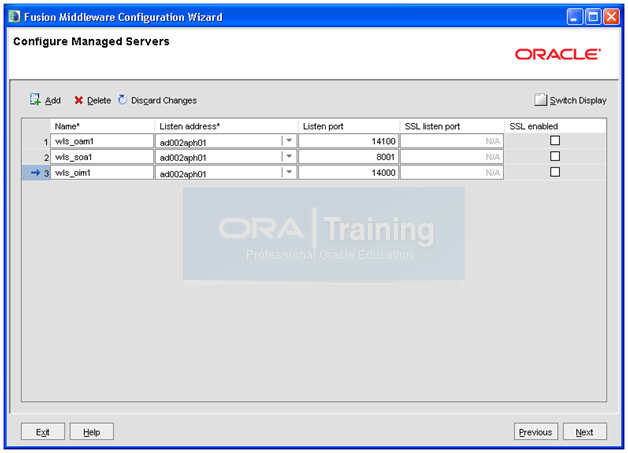Click the Delete label in toolbar
The image size is (628, 453).
point(99,101)
